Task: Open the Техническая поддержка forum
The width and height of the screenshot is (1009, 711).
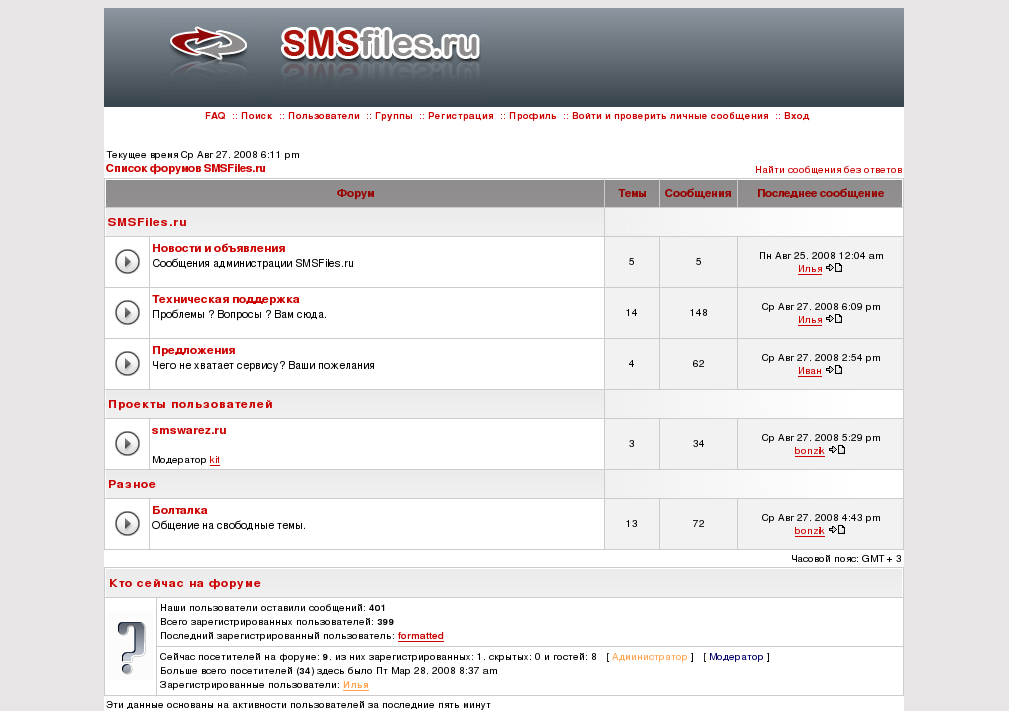Action: pyautogui.click(x=226, y=299)
